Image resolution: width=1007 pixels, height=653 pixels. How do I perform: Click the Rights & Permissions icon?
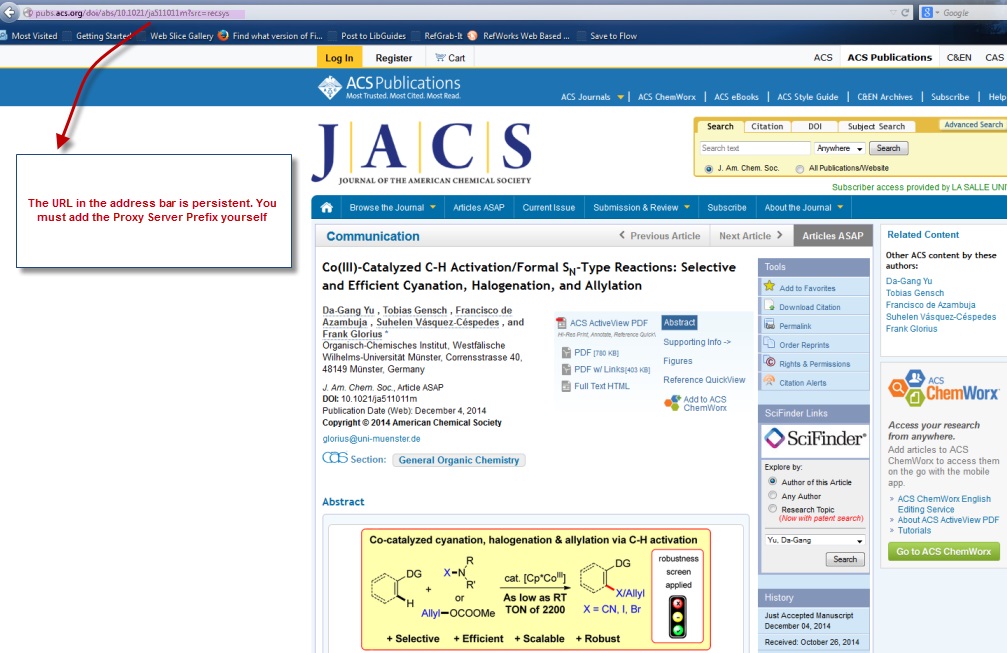[x=769, y=363]
